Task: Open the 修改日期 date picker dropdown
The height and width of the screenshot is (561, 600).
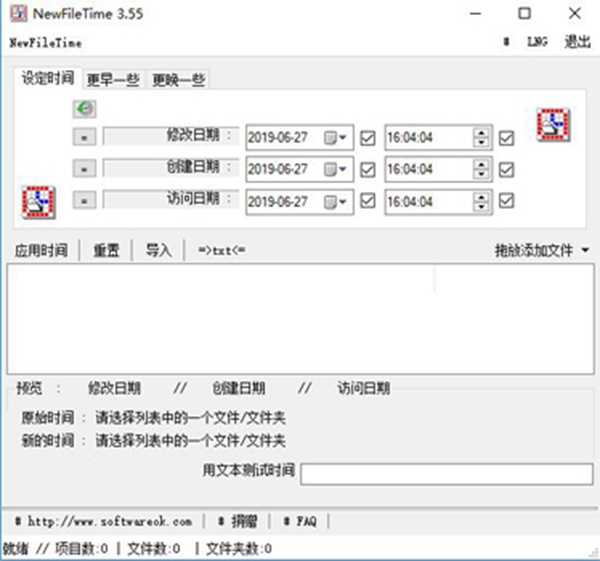Action: tap(336, 137)
